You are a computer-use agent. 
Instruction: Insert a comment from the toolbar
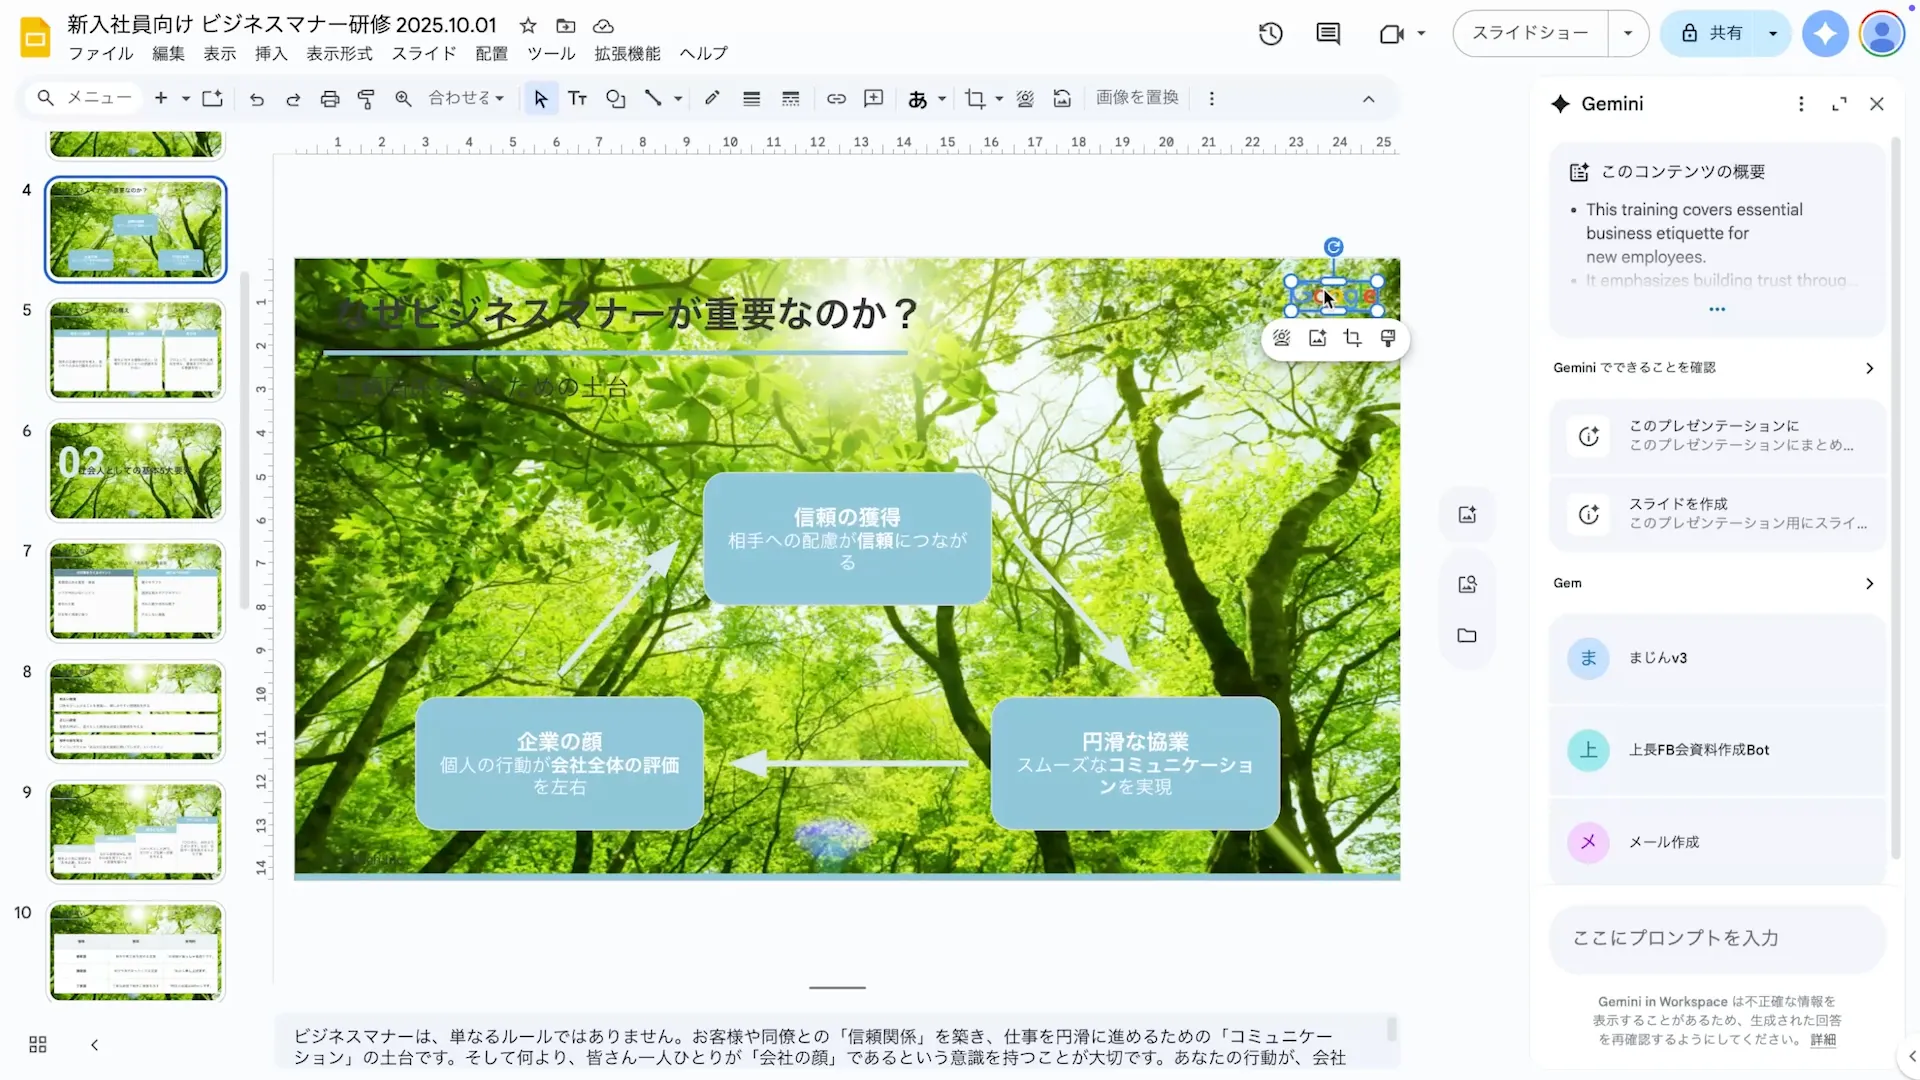(874, 98)
